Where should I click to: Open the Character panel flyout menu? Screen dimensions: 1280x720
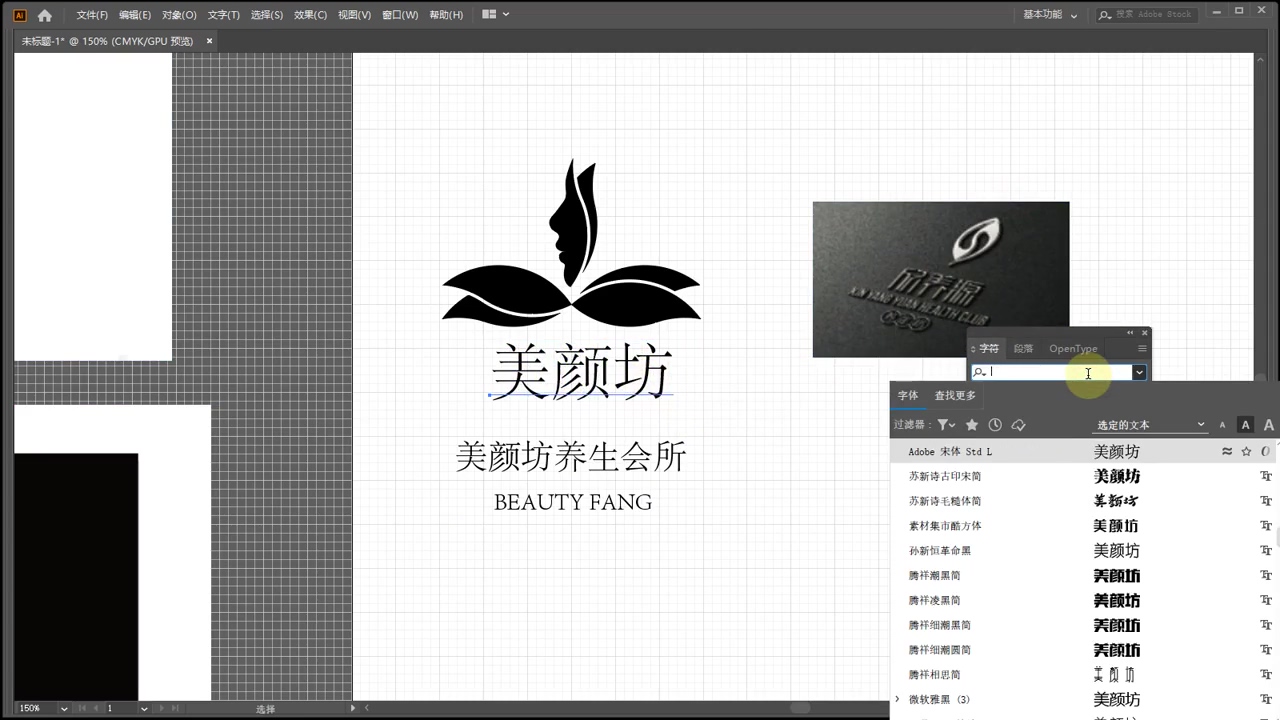pyautogui.click(x=1142, y=348)
